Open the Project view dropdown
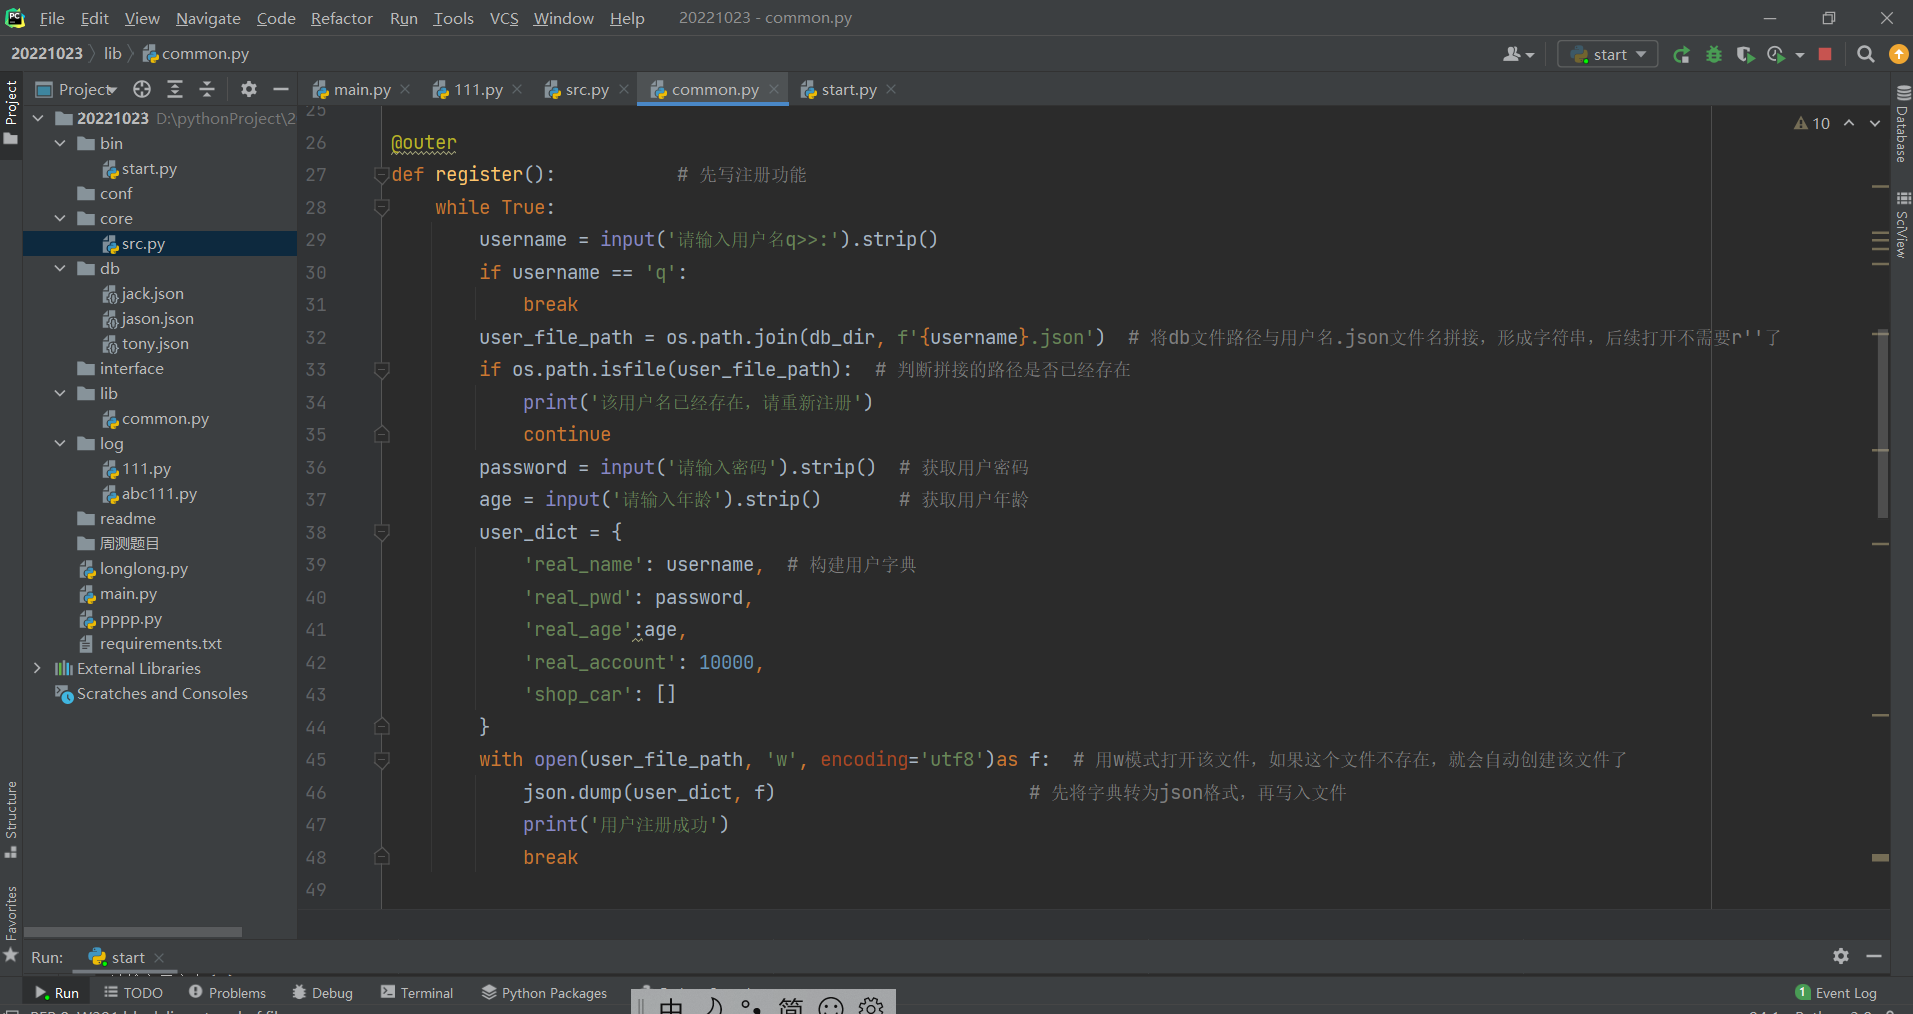This screenshot has width=1913, height=1014. click(77, 89)
